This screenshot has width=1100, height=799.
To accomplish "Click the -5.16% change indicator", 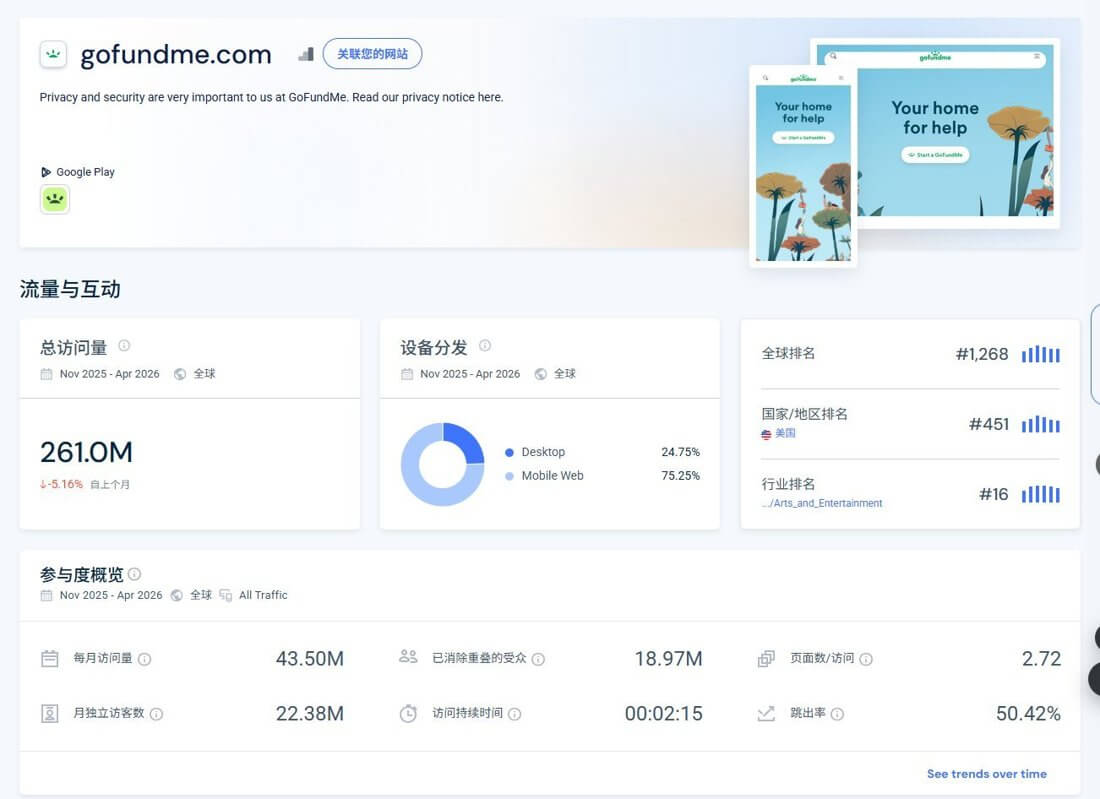I will (x=61, y=484).
